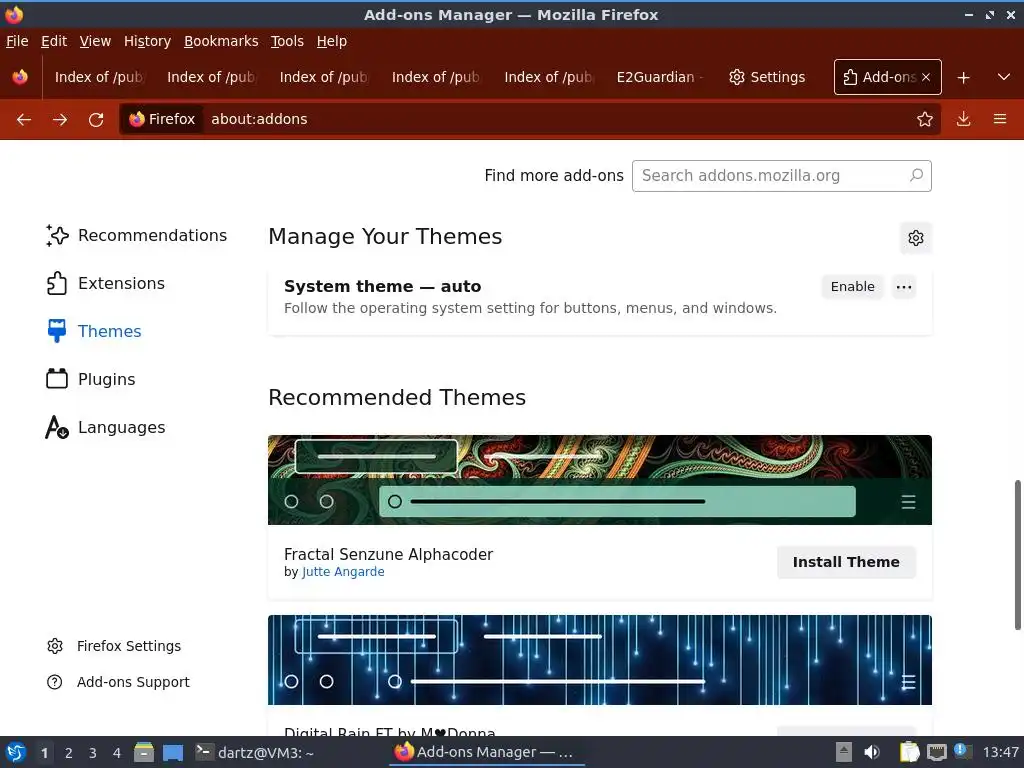
Task: Click the page vertical scrollbar thumb
Action: point(1017,555)
